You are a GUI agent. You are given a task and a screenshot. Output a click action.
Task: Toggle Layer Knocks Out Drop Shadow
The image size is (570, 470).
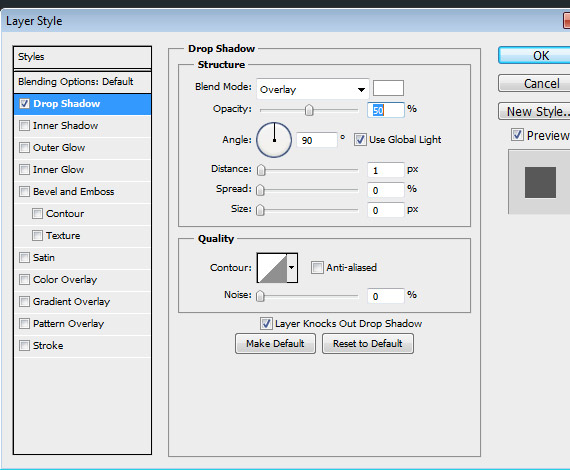266,324
